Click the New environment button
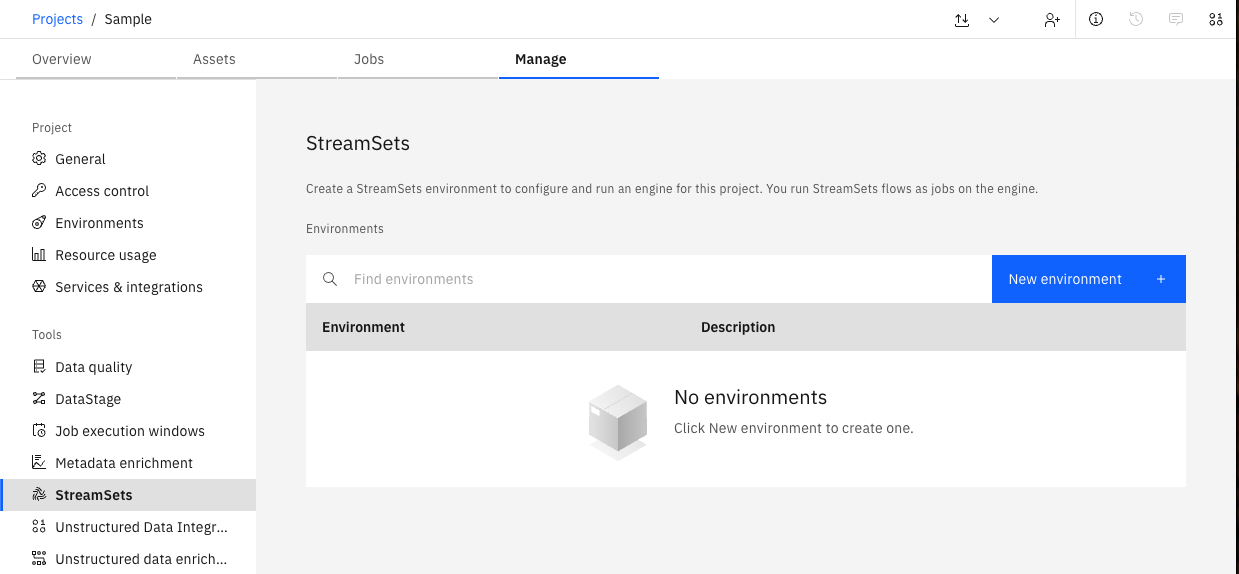Screen dimensions: 1239x574 [x=1089, y=279]
